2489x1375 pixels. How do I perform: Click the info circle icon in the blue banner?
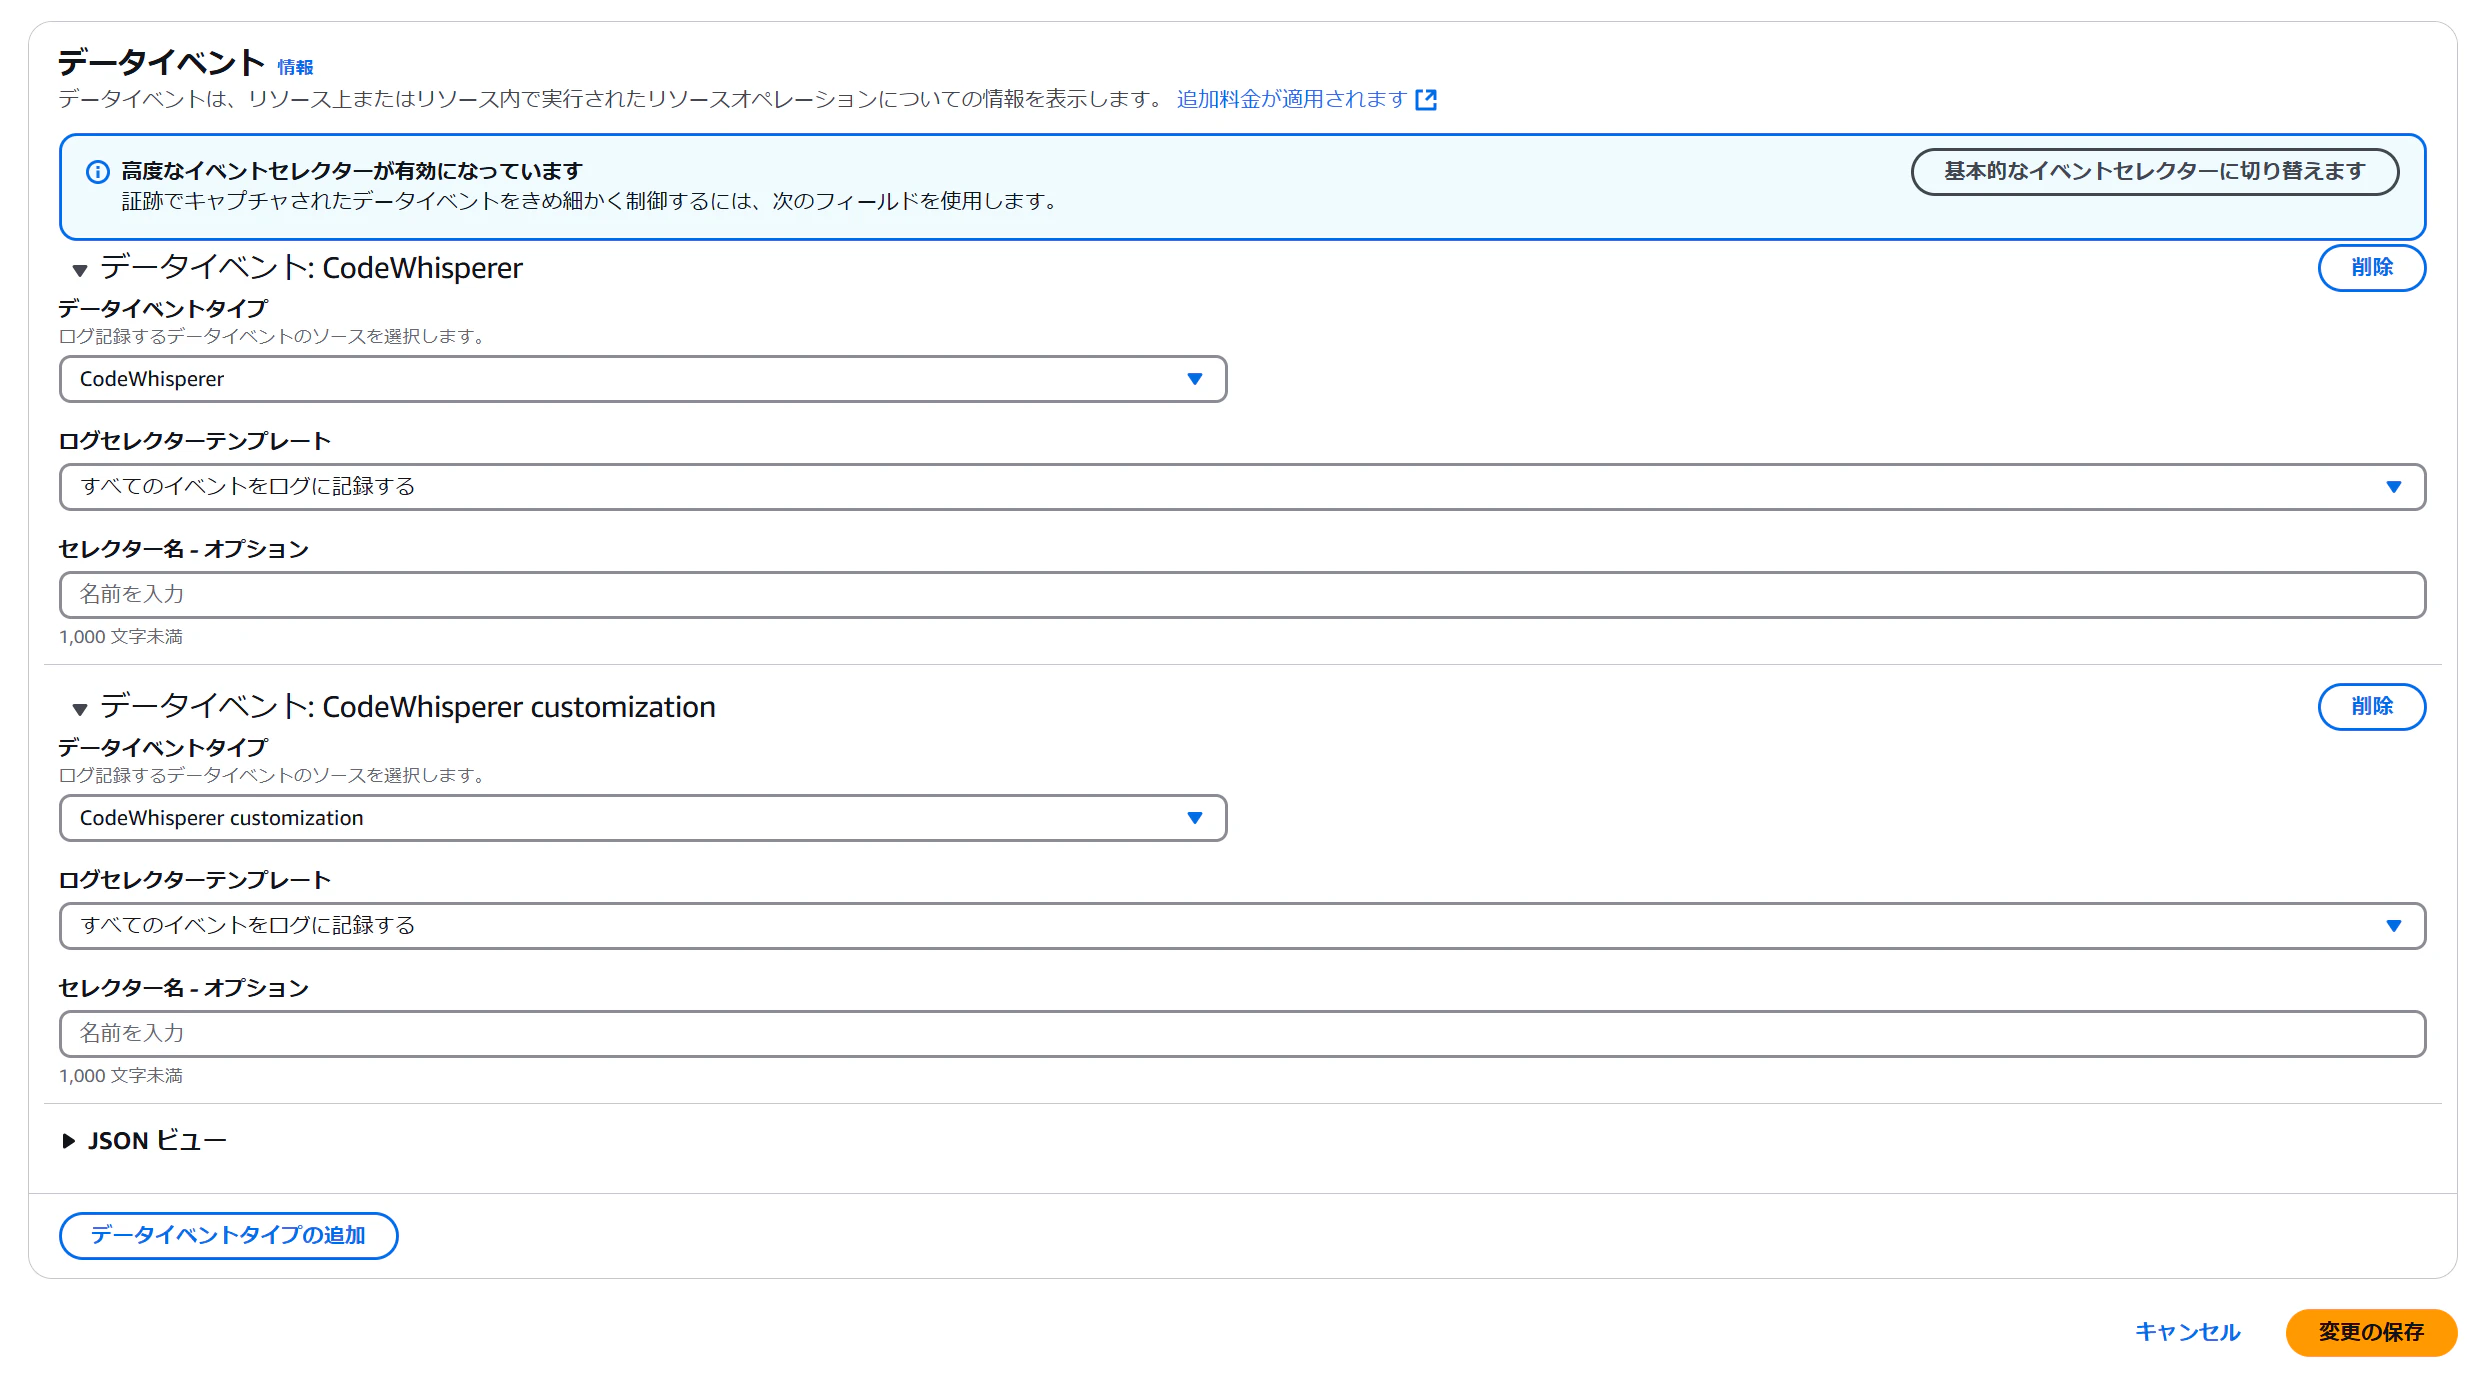98,172
